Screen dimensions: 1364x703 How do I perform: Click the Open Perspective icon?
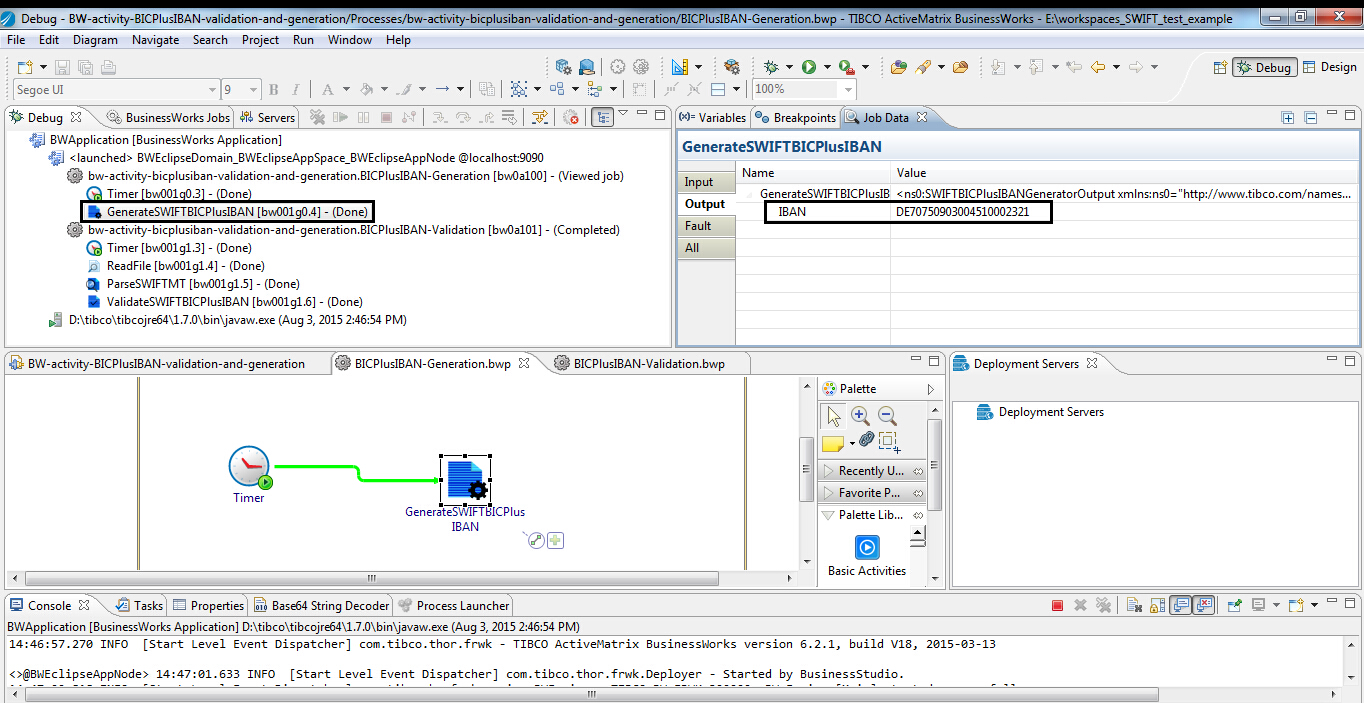(x=1220, y=67)
